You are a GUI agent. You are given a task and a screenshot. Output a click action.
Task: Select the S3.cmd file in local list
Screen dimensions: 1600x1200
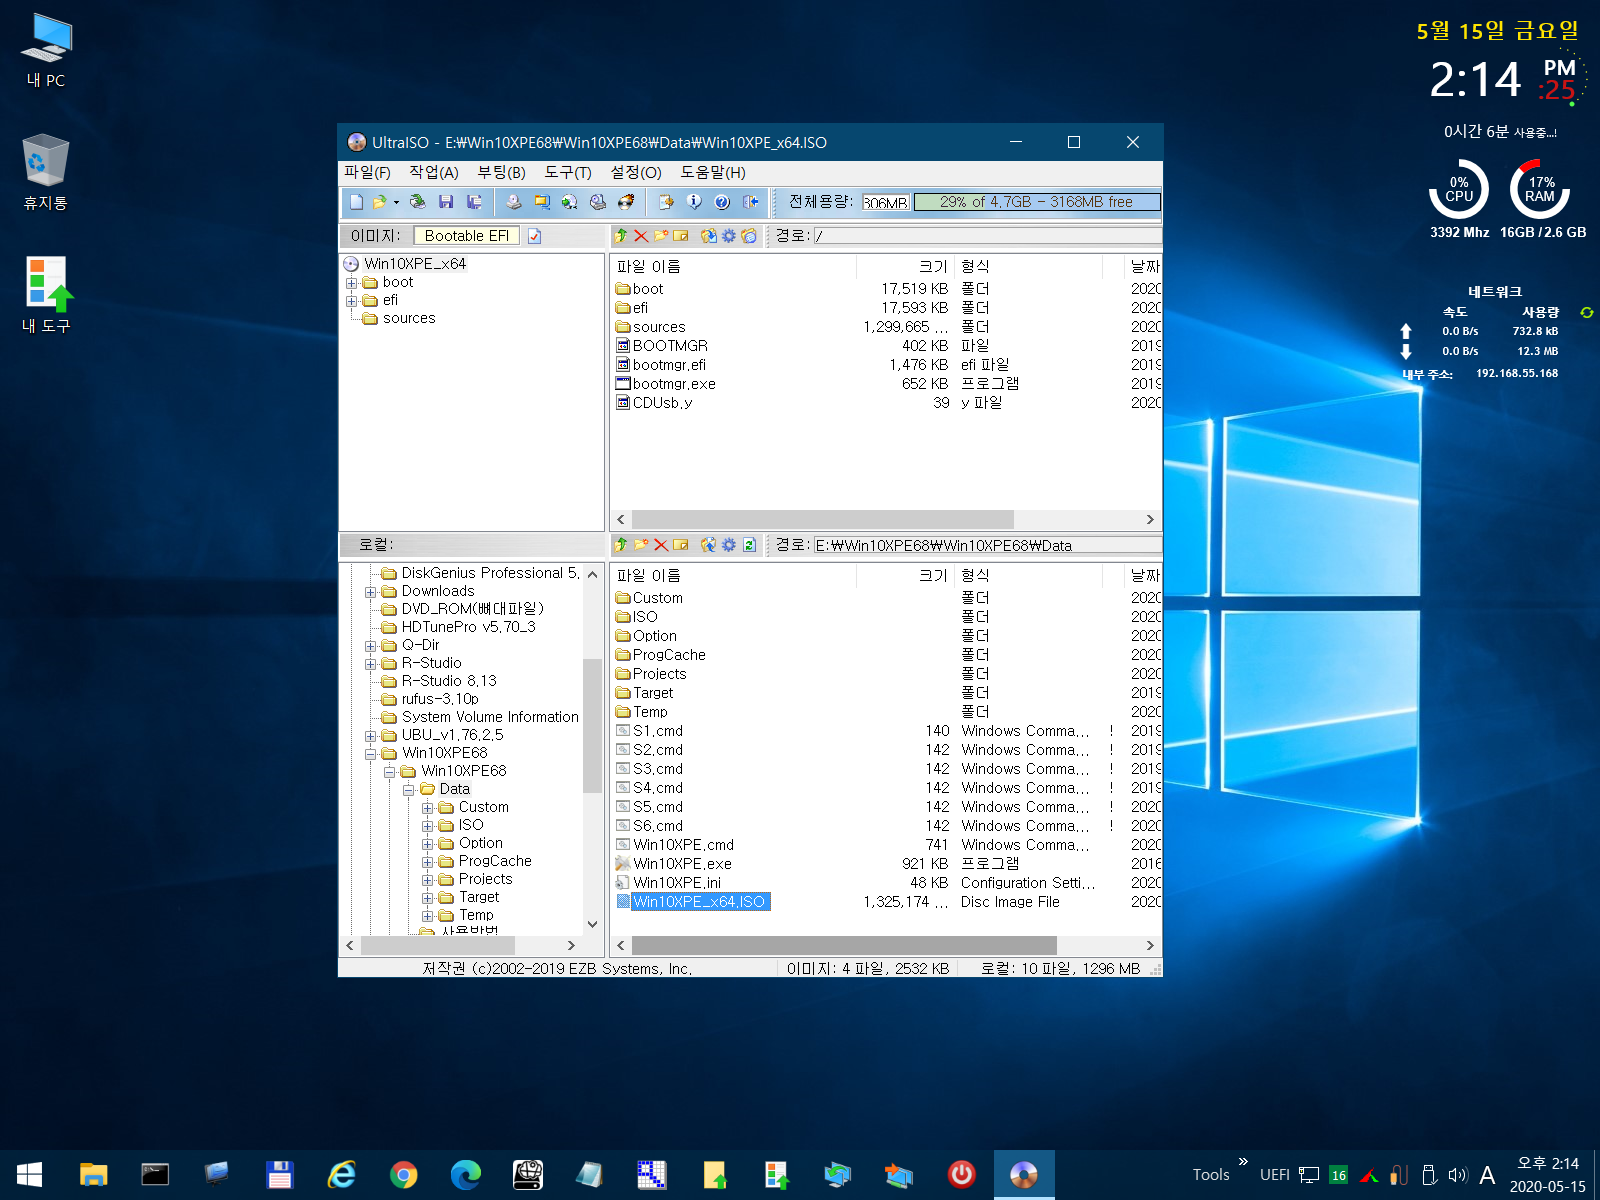[657, 769]
